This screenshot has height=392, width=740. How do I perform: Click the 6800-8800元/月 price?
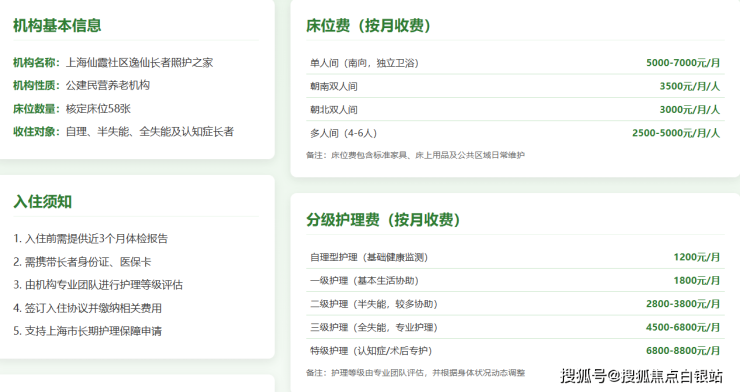click(x=683, y=350)
